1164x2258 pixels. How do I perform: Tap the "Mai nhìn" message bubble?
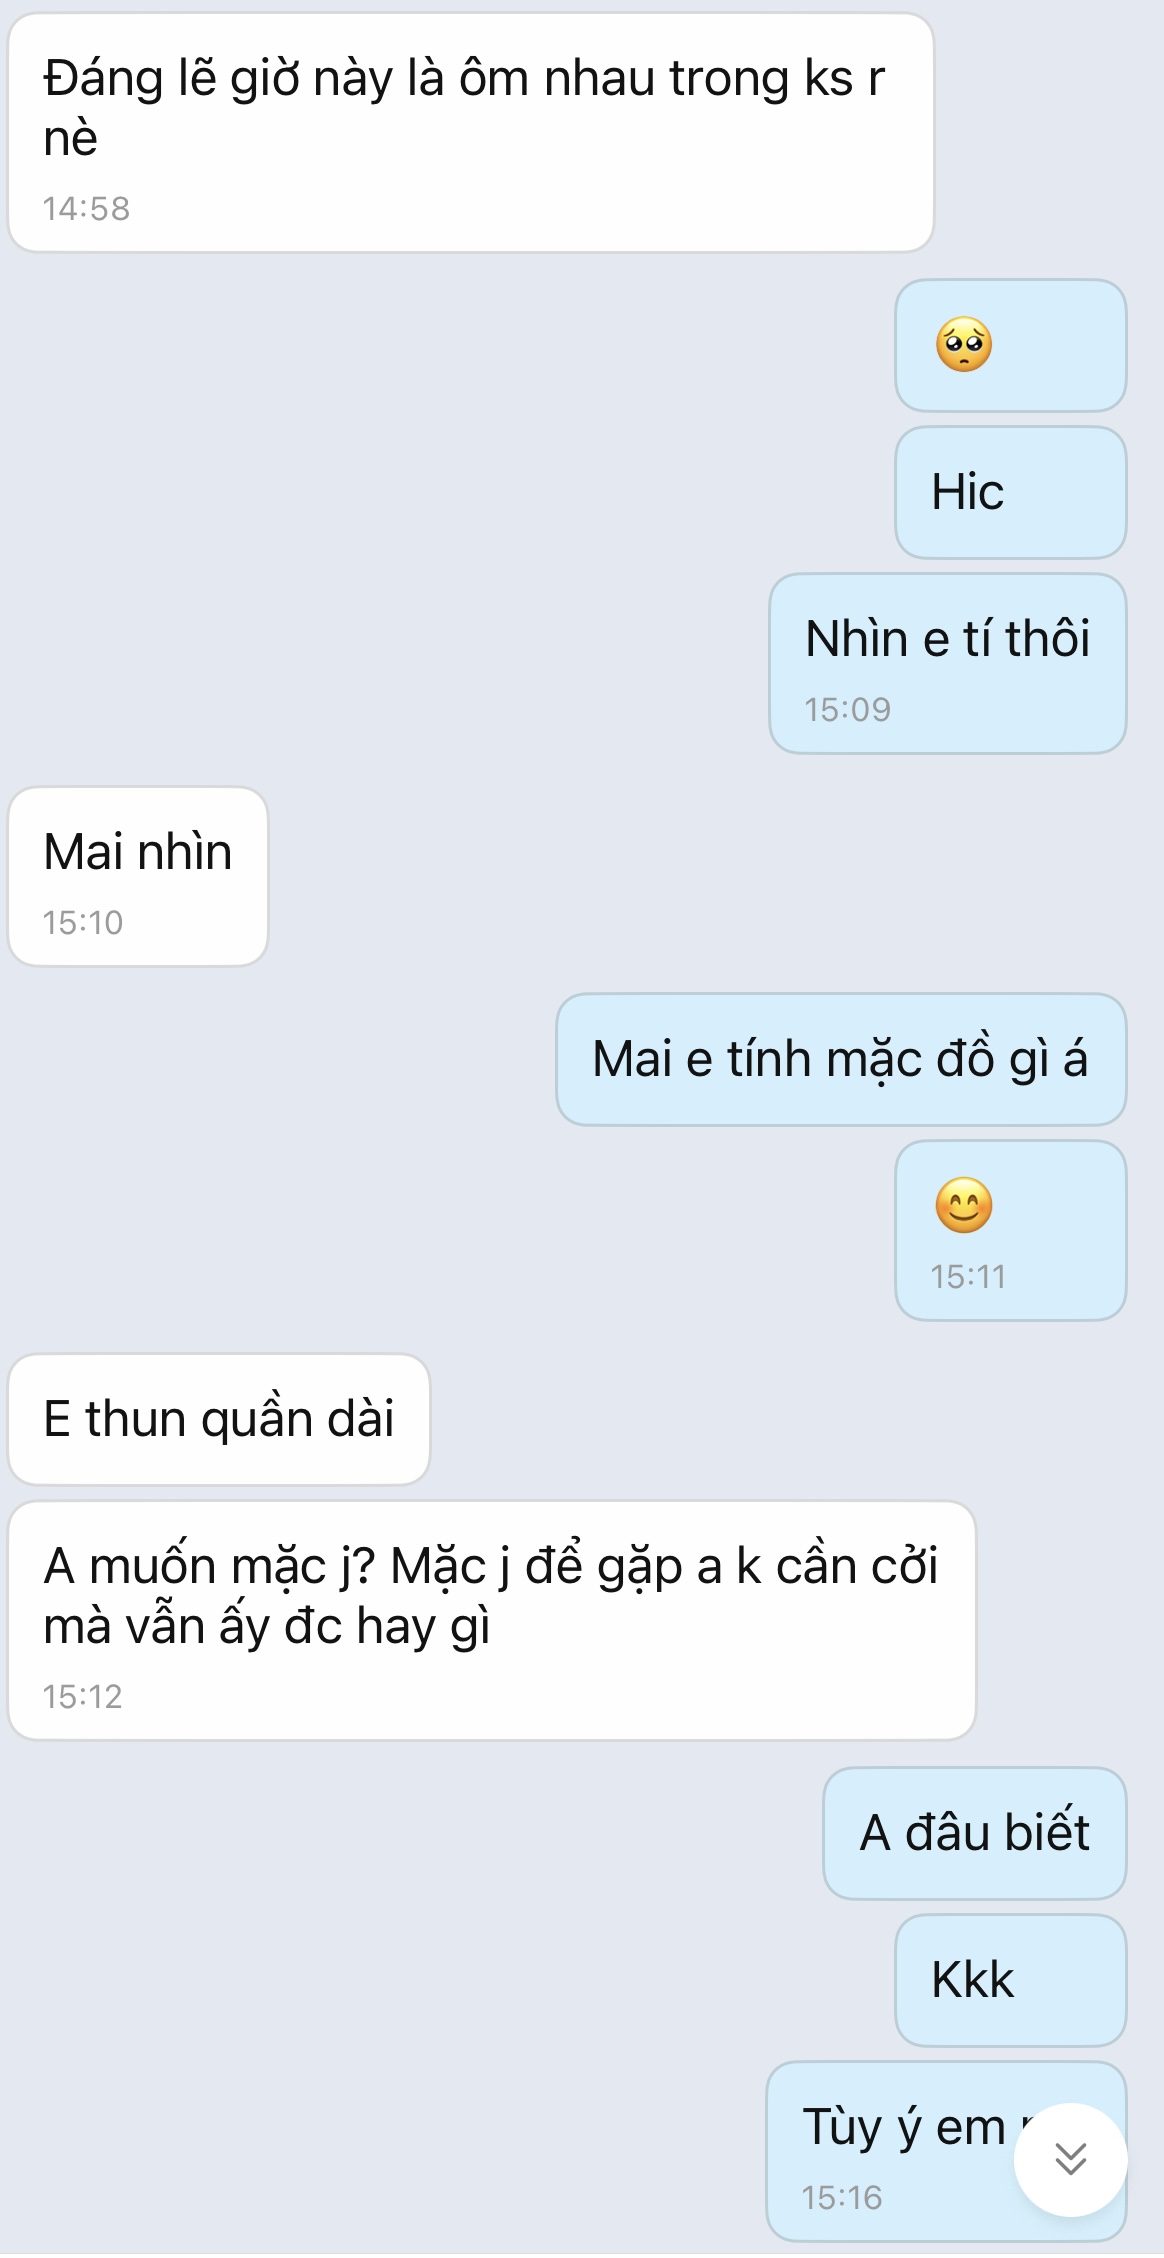[x=138, y=876]
